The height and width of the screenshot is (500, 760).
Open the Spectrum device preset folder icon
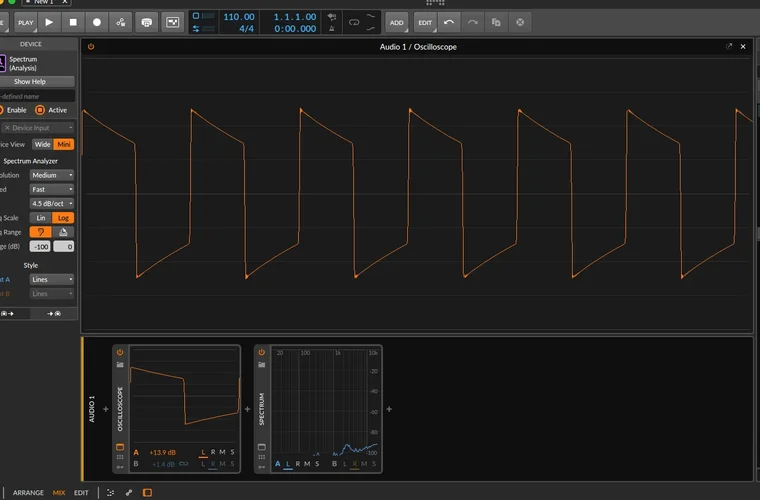point(261,365)
